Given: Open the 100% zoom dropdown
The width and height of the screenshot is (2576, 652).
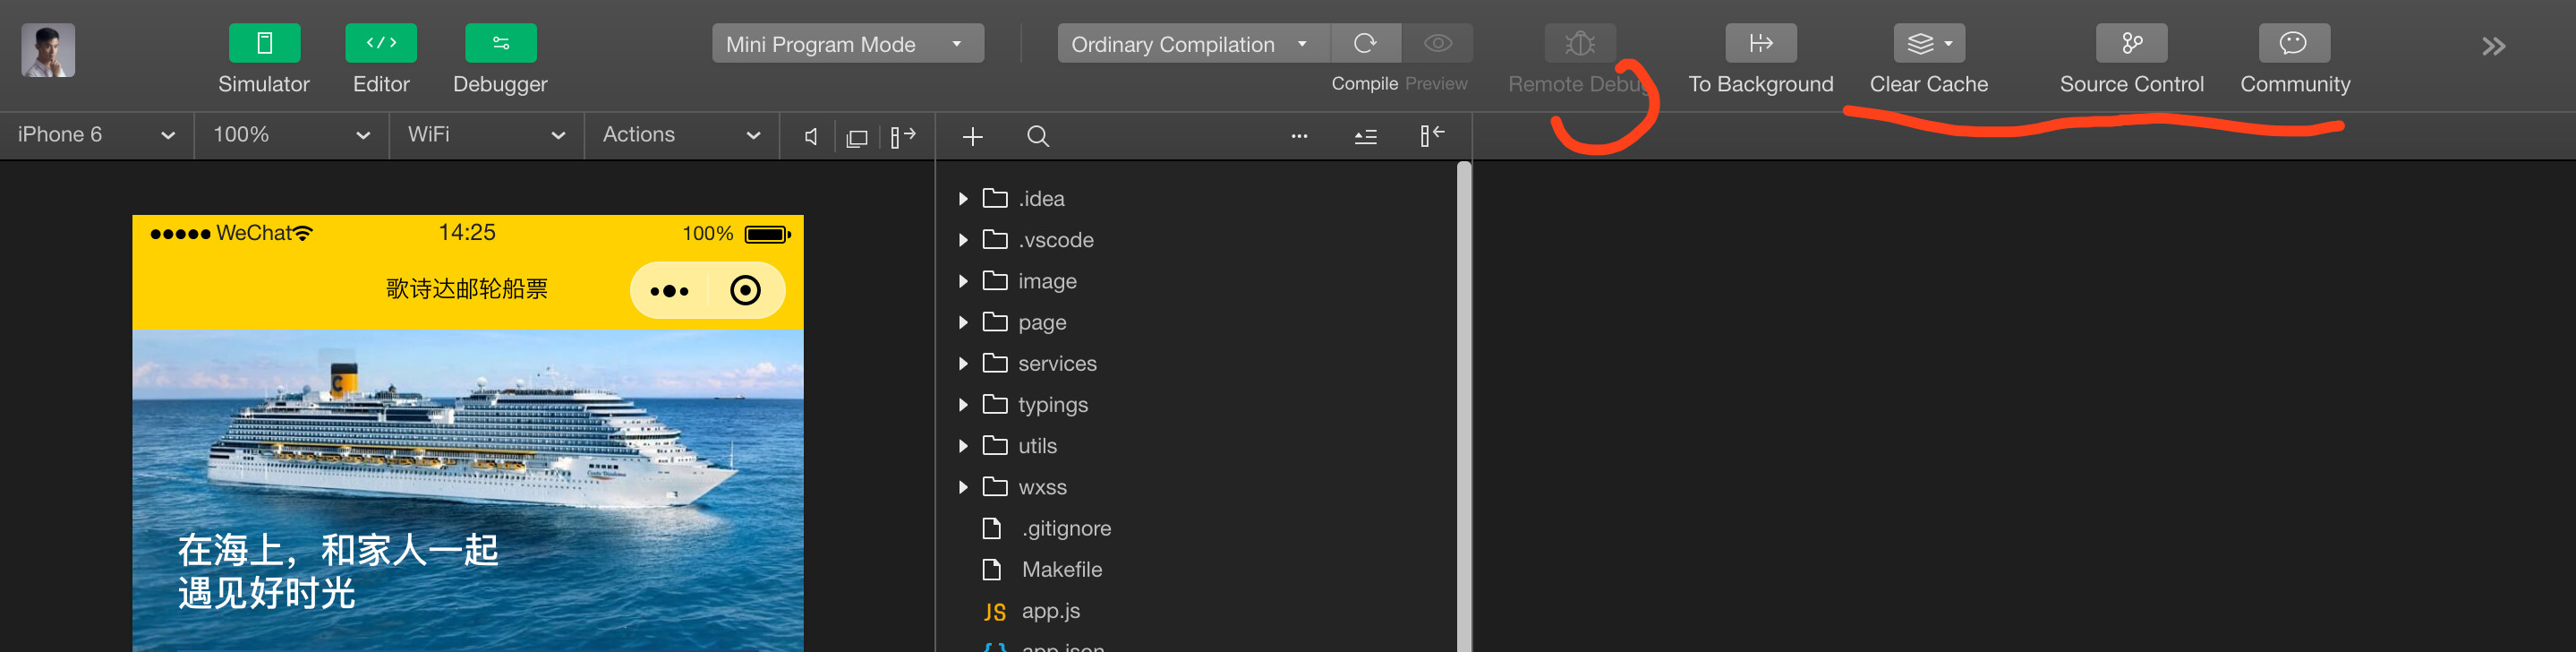Looking at the screenshot, I should [291, 135].
